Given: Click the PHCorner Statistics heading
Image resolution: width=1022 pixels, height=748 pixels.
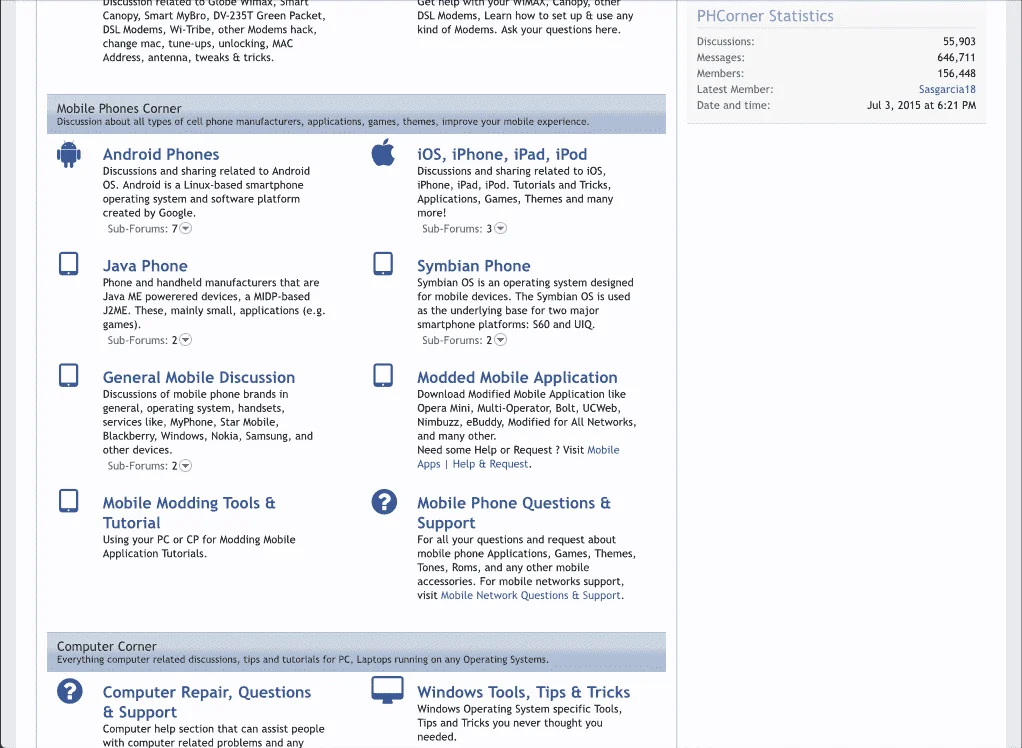Looking at the screenshot, I should [x=765, y=16].
